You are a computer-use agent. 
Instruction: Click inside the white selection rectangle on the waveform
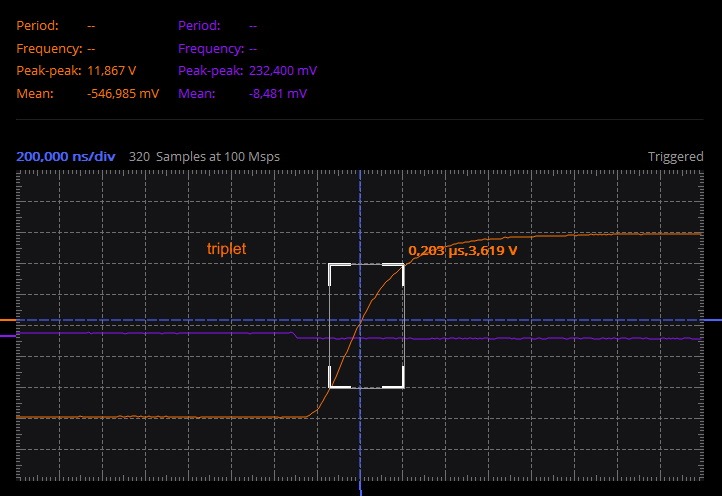pos(366,326)
